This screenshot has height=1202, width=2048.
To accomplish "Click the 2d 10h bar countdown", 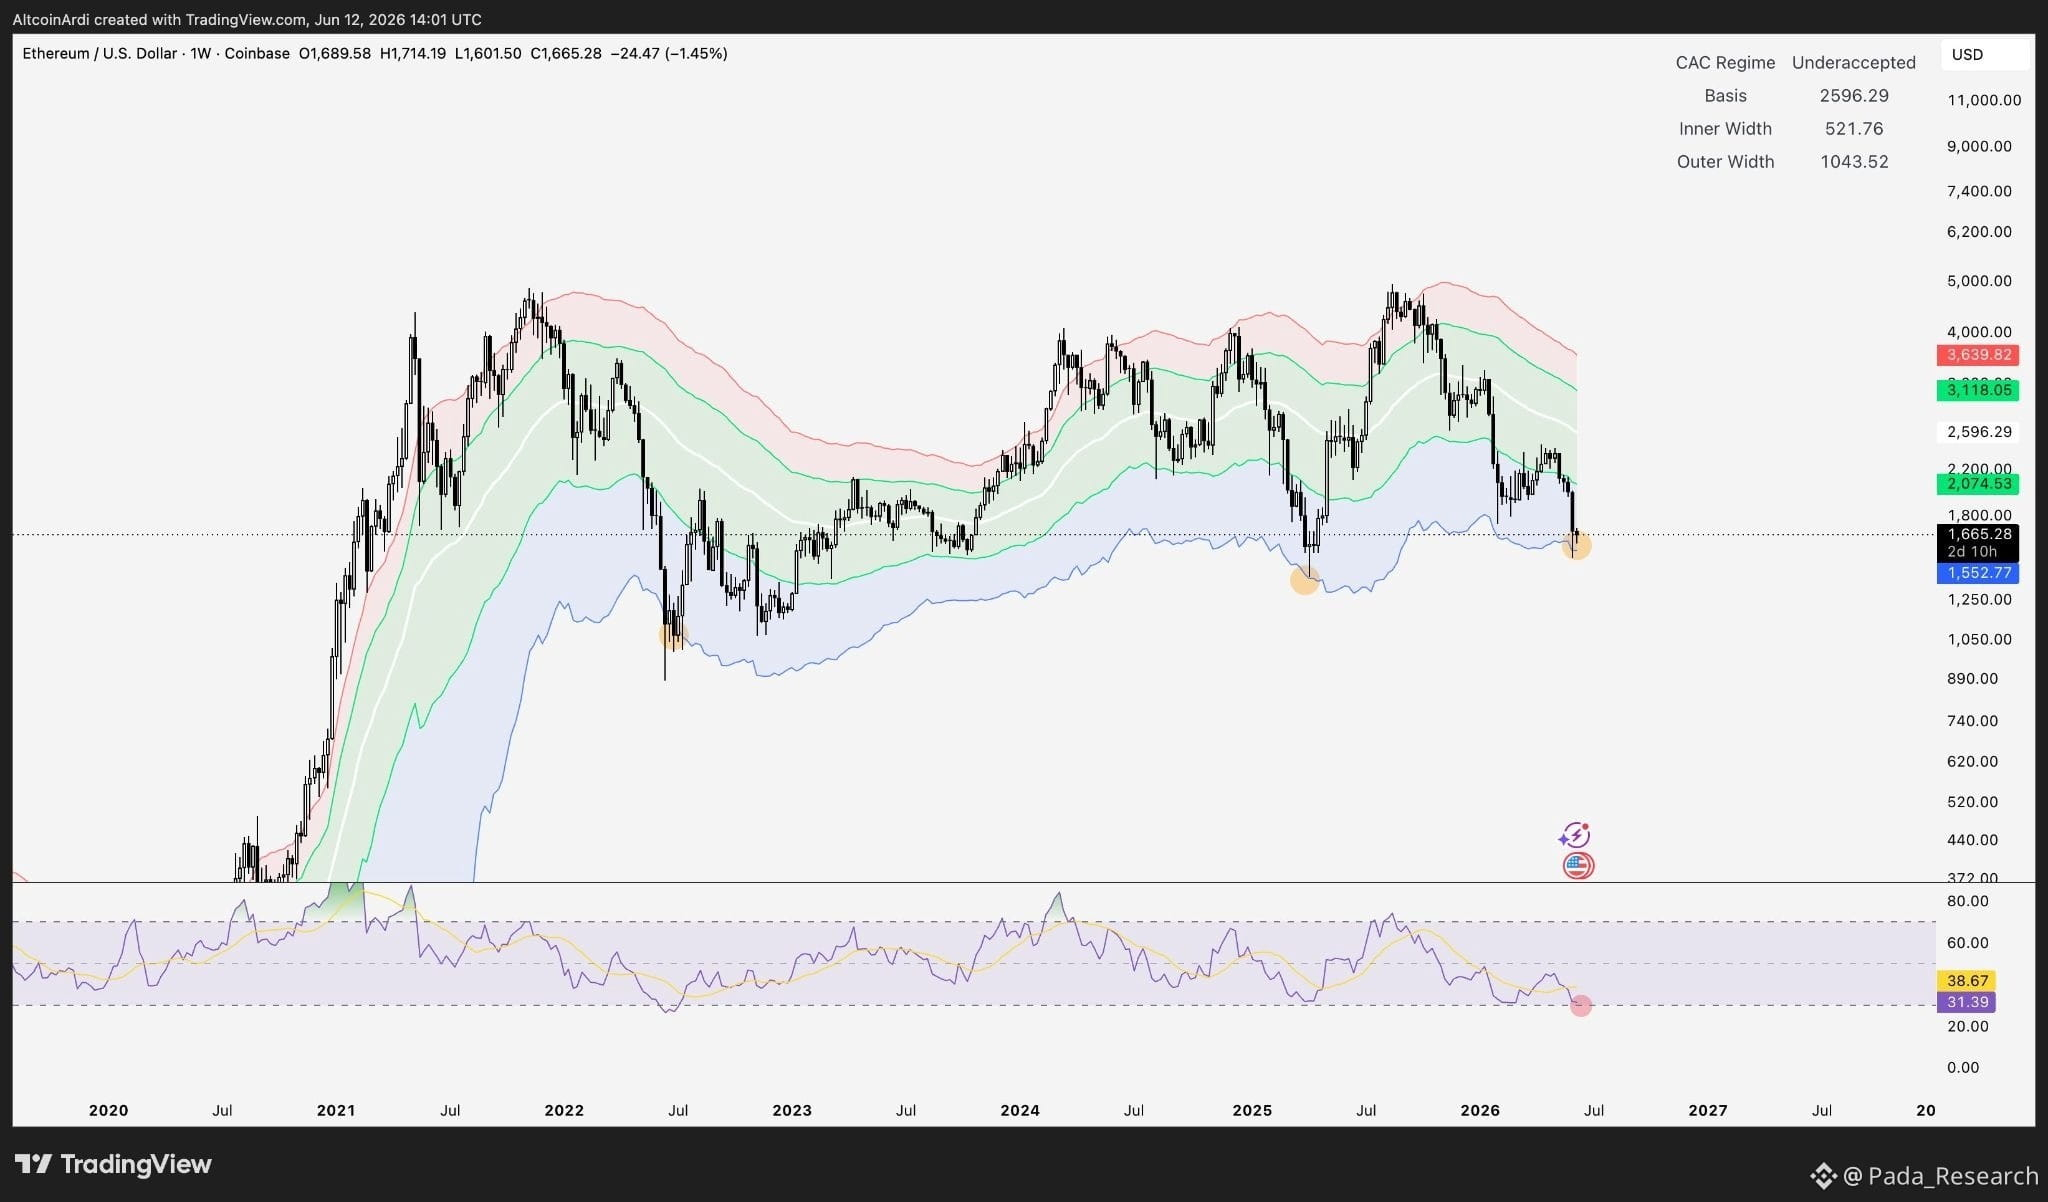I will tap(1971, 552).
